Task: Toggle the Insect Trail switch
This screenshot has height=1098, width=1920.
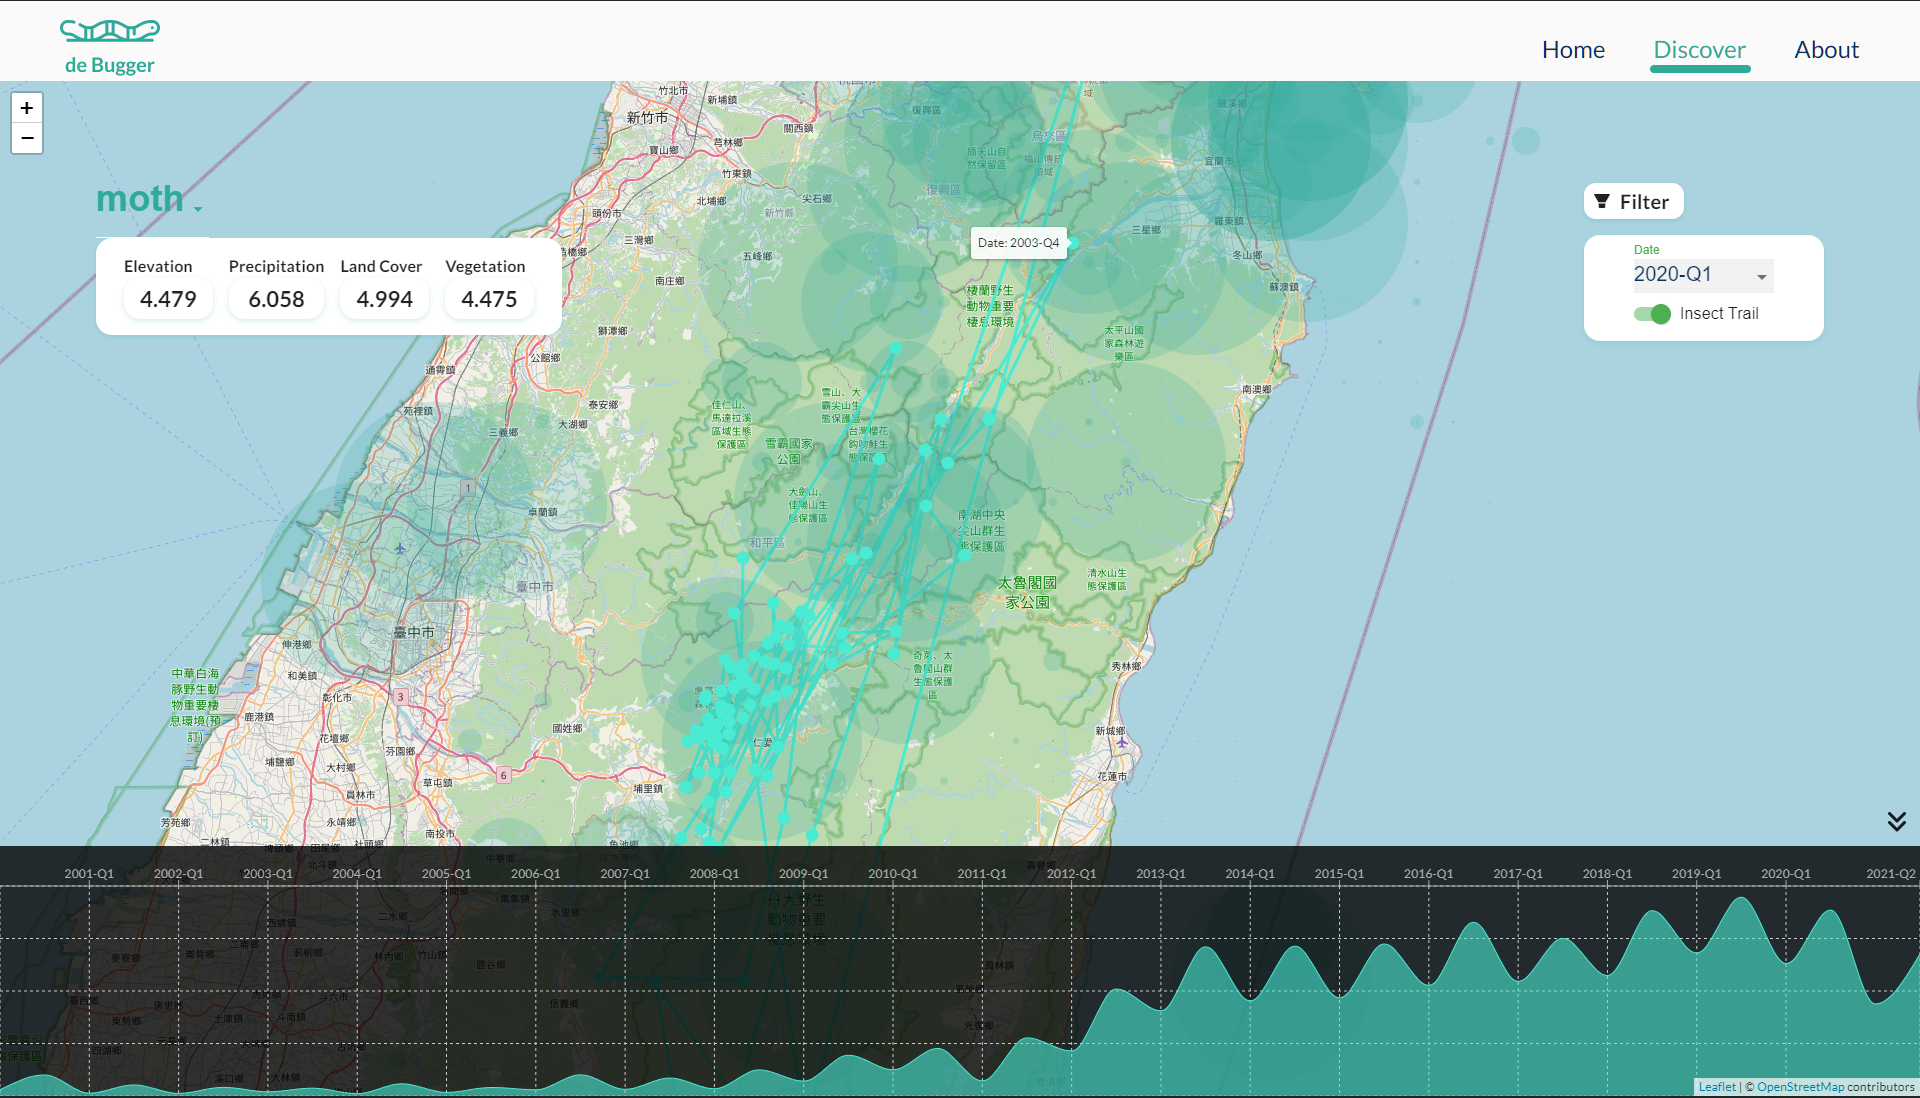Action: [x=1652, y=314]
